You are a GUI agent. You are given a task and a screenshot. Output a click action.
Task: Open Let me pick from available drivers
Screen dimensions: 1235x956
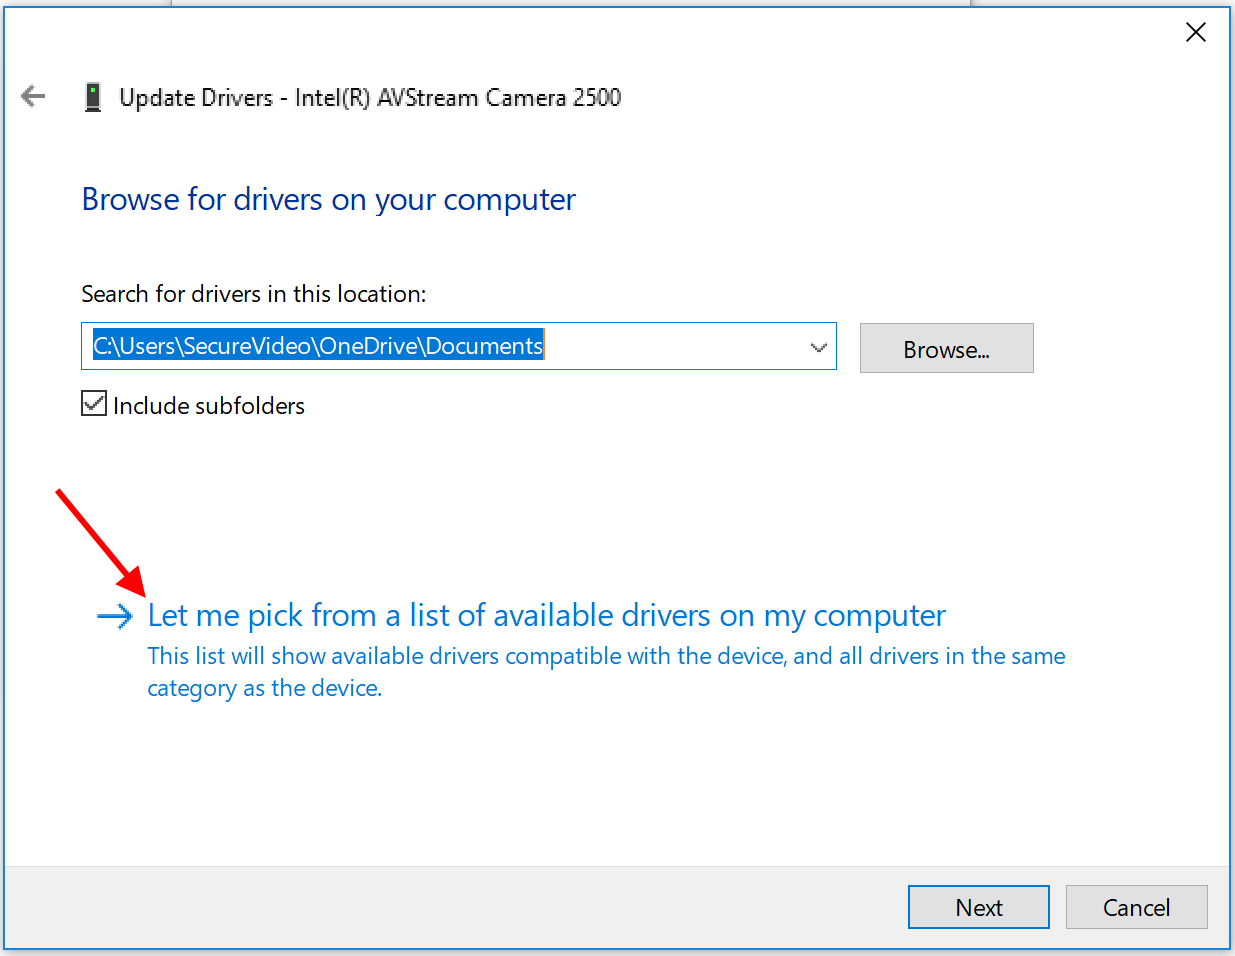(x=546, y=616)
